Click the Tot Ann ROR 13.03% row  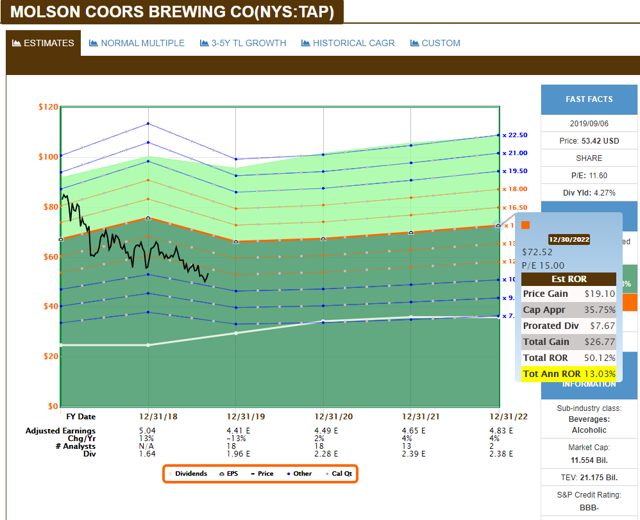pos(569,374)
